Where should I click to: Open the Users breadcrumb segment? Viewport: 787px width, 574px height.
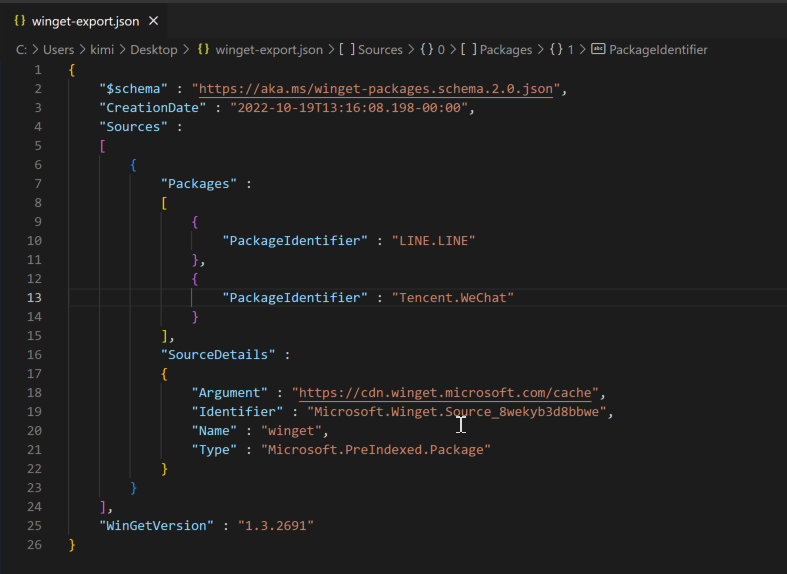pyautogui.click(x=58, y=50)
